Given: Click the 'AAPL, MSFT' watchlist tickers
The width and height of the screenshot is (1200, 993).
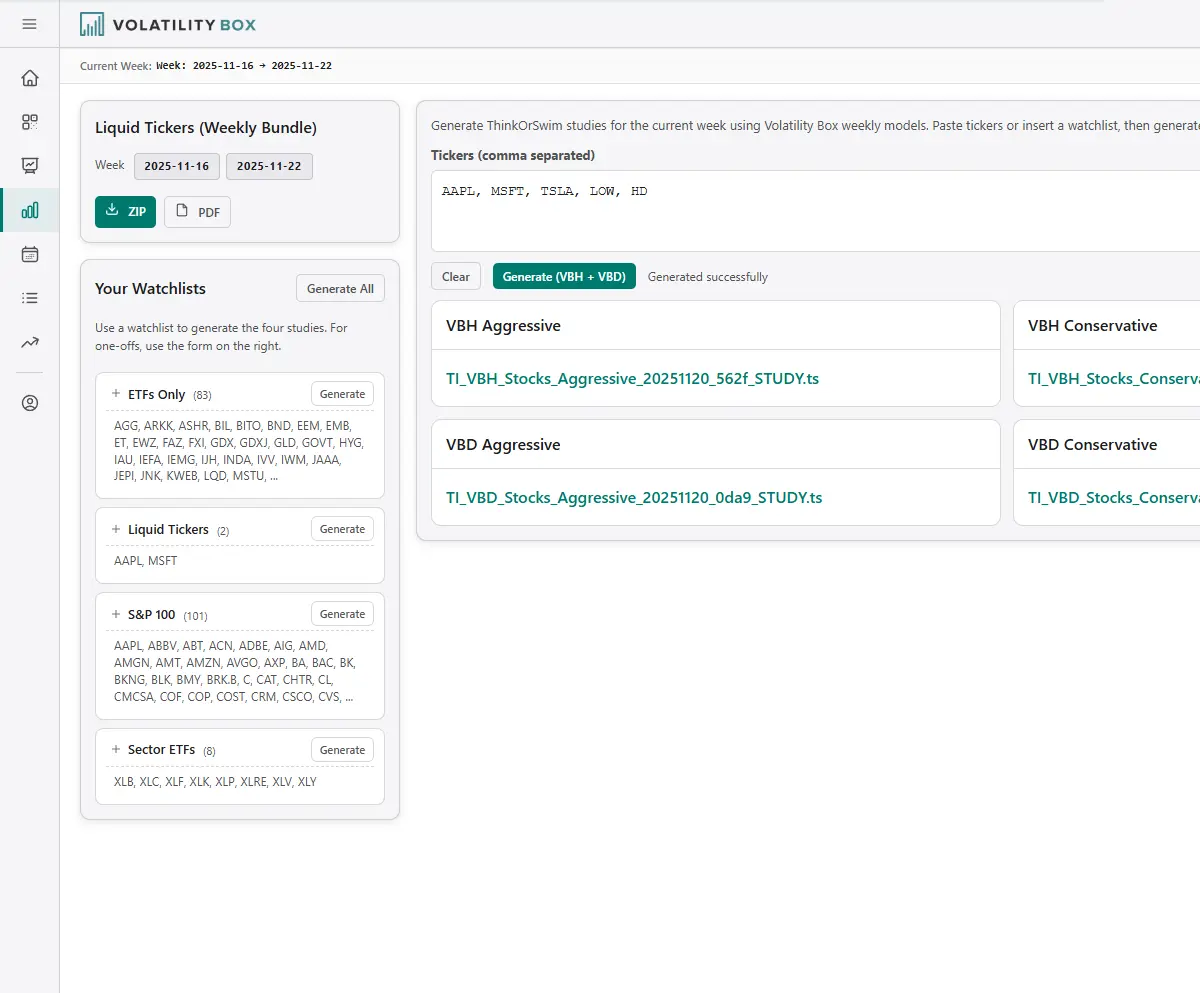Looking at the screenshot, I should pyautogui.click(x=145, y=561).
